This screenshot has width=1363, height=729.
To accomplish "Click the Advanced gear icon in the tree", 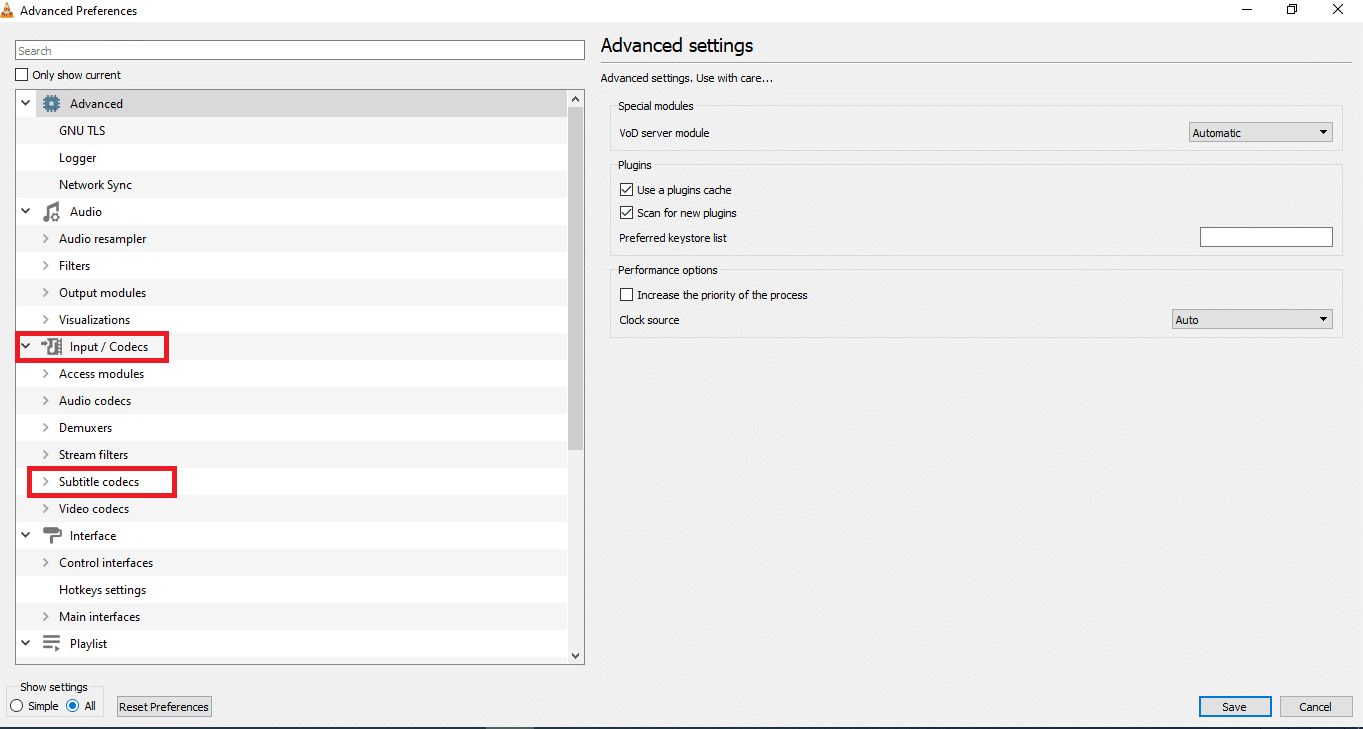I will click(51, 103).
